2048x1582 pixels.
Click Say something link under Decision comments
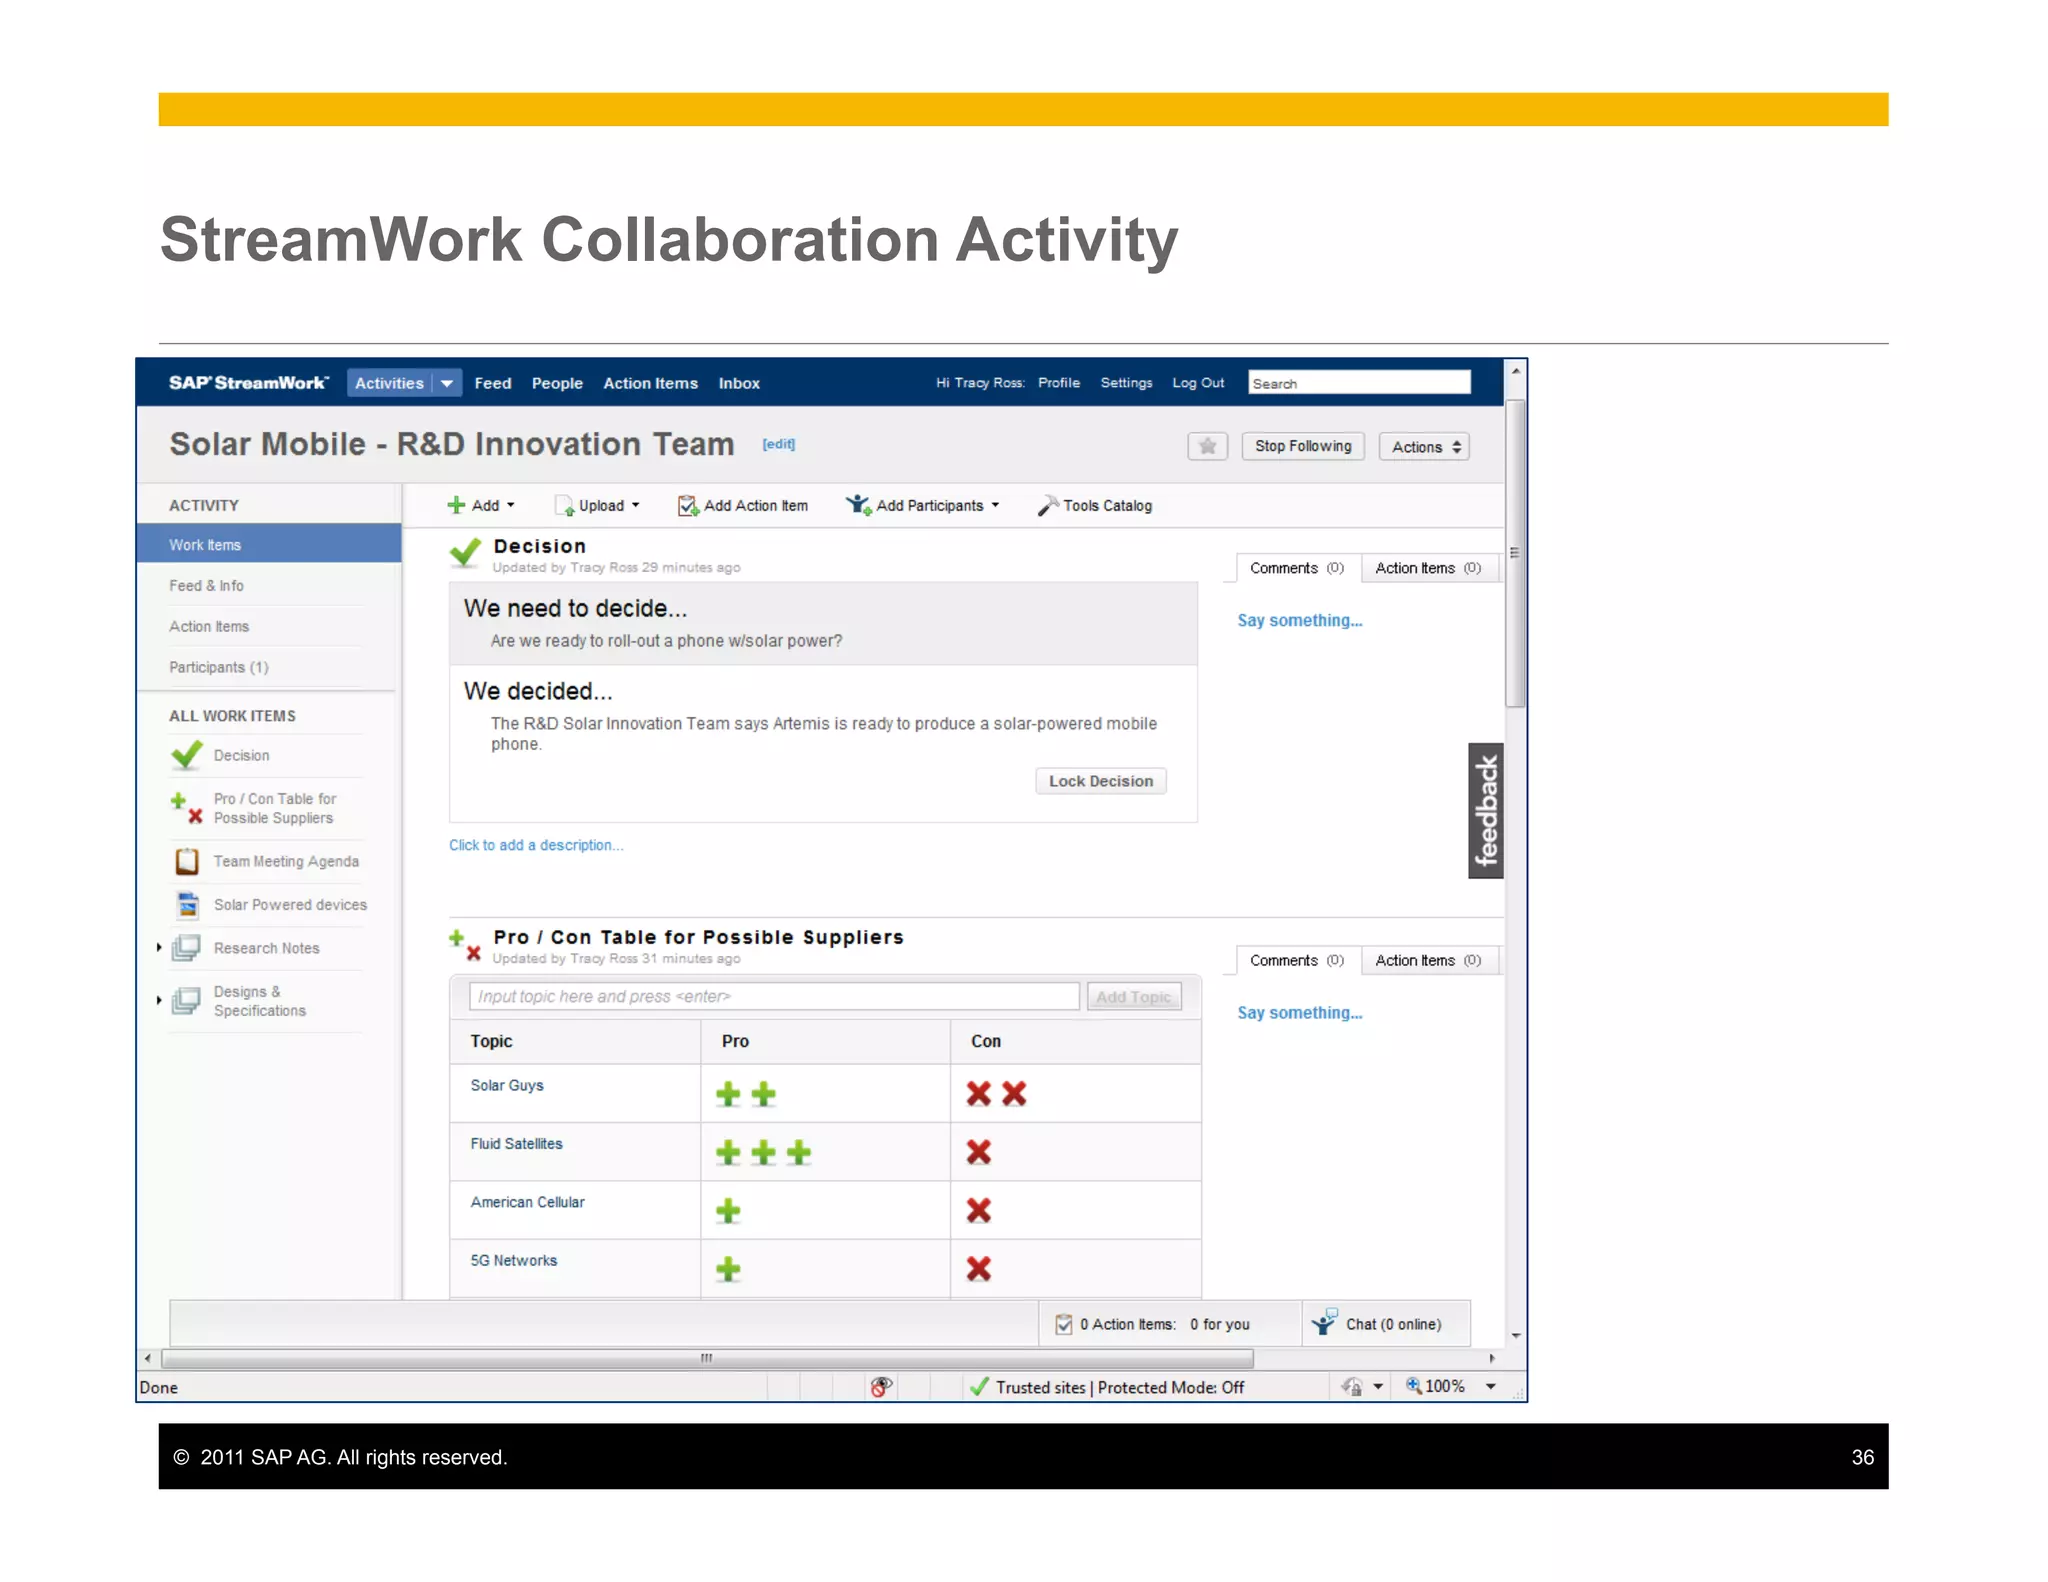pyautogui.click(x=1299, y=620)
